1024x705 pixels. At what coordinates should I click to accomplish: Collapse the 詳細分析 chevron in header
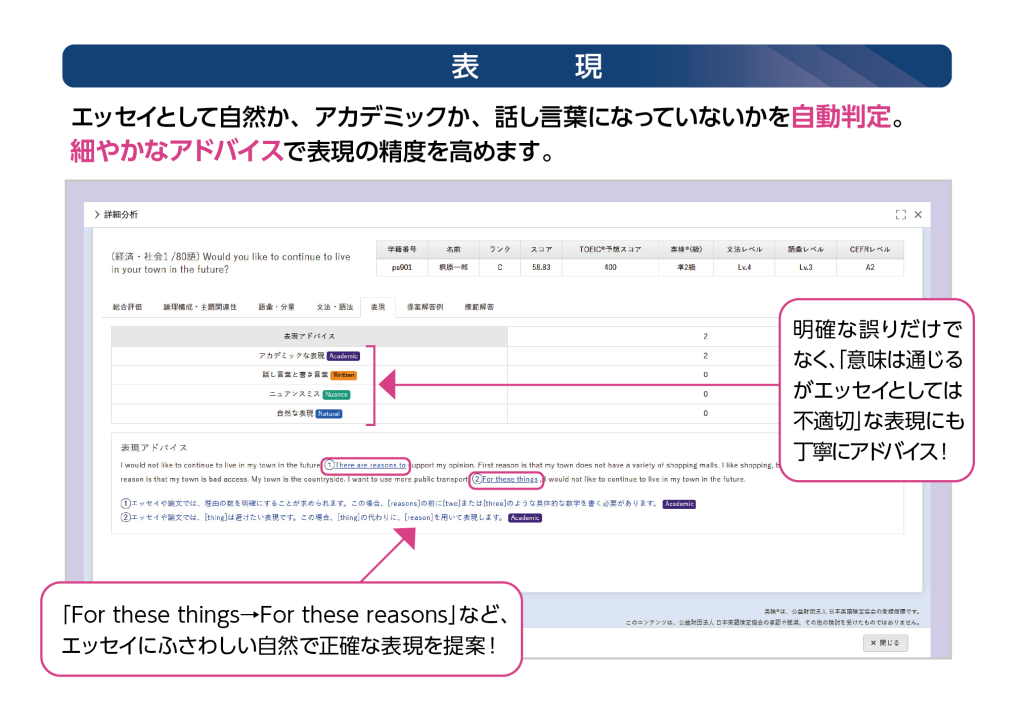pos(97,214)
